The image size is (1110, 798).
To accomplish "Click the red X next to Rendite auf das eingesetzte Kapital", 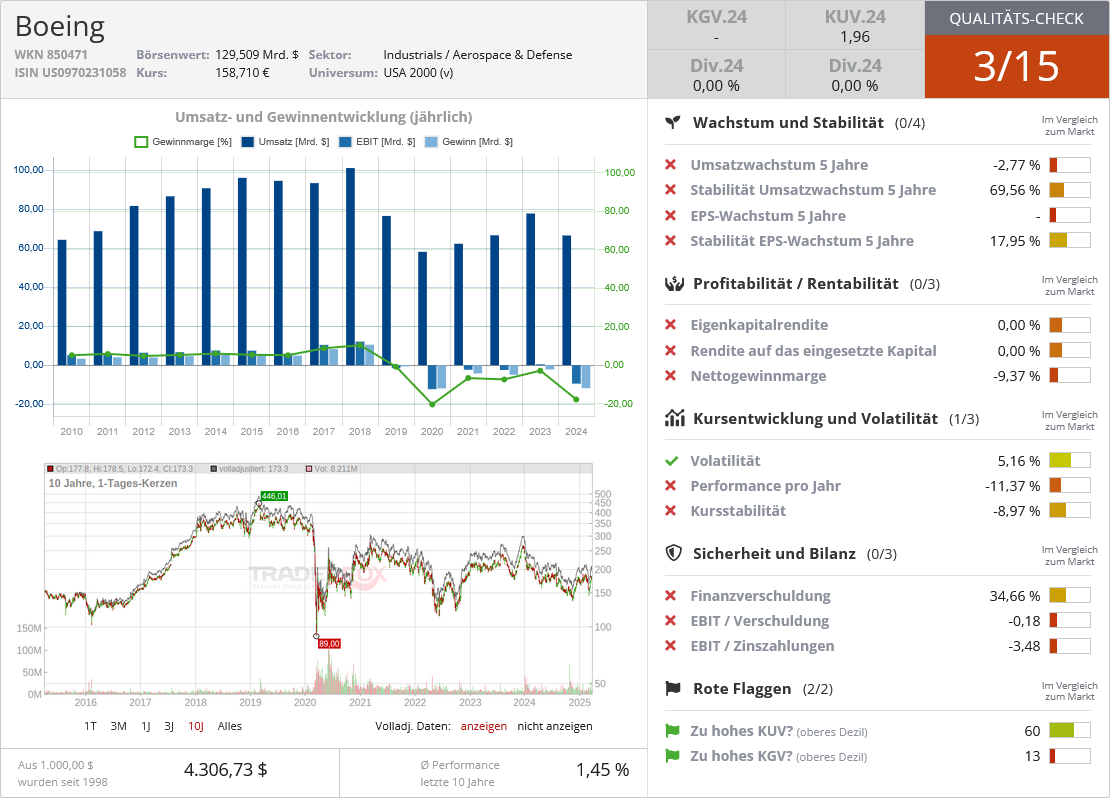I will point(670,350).
